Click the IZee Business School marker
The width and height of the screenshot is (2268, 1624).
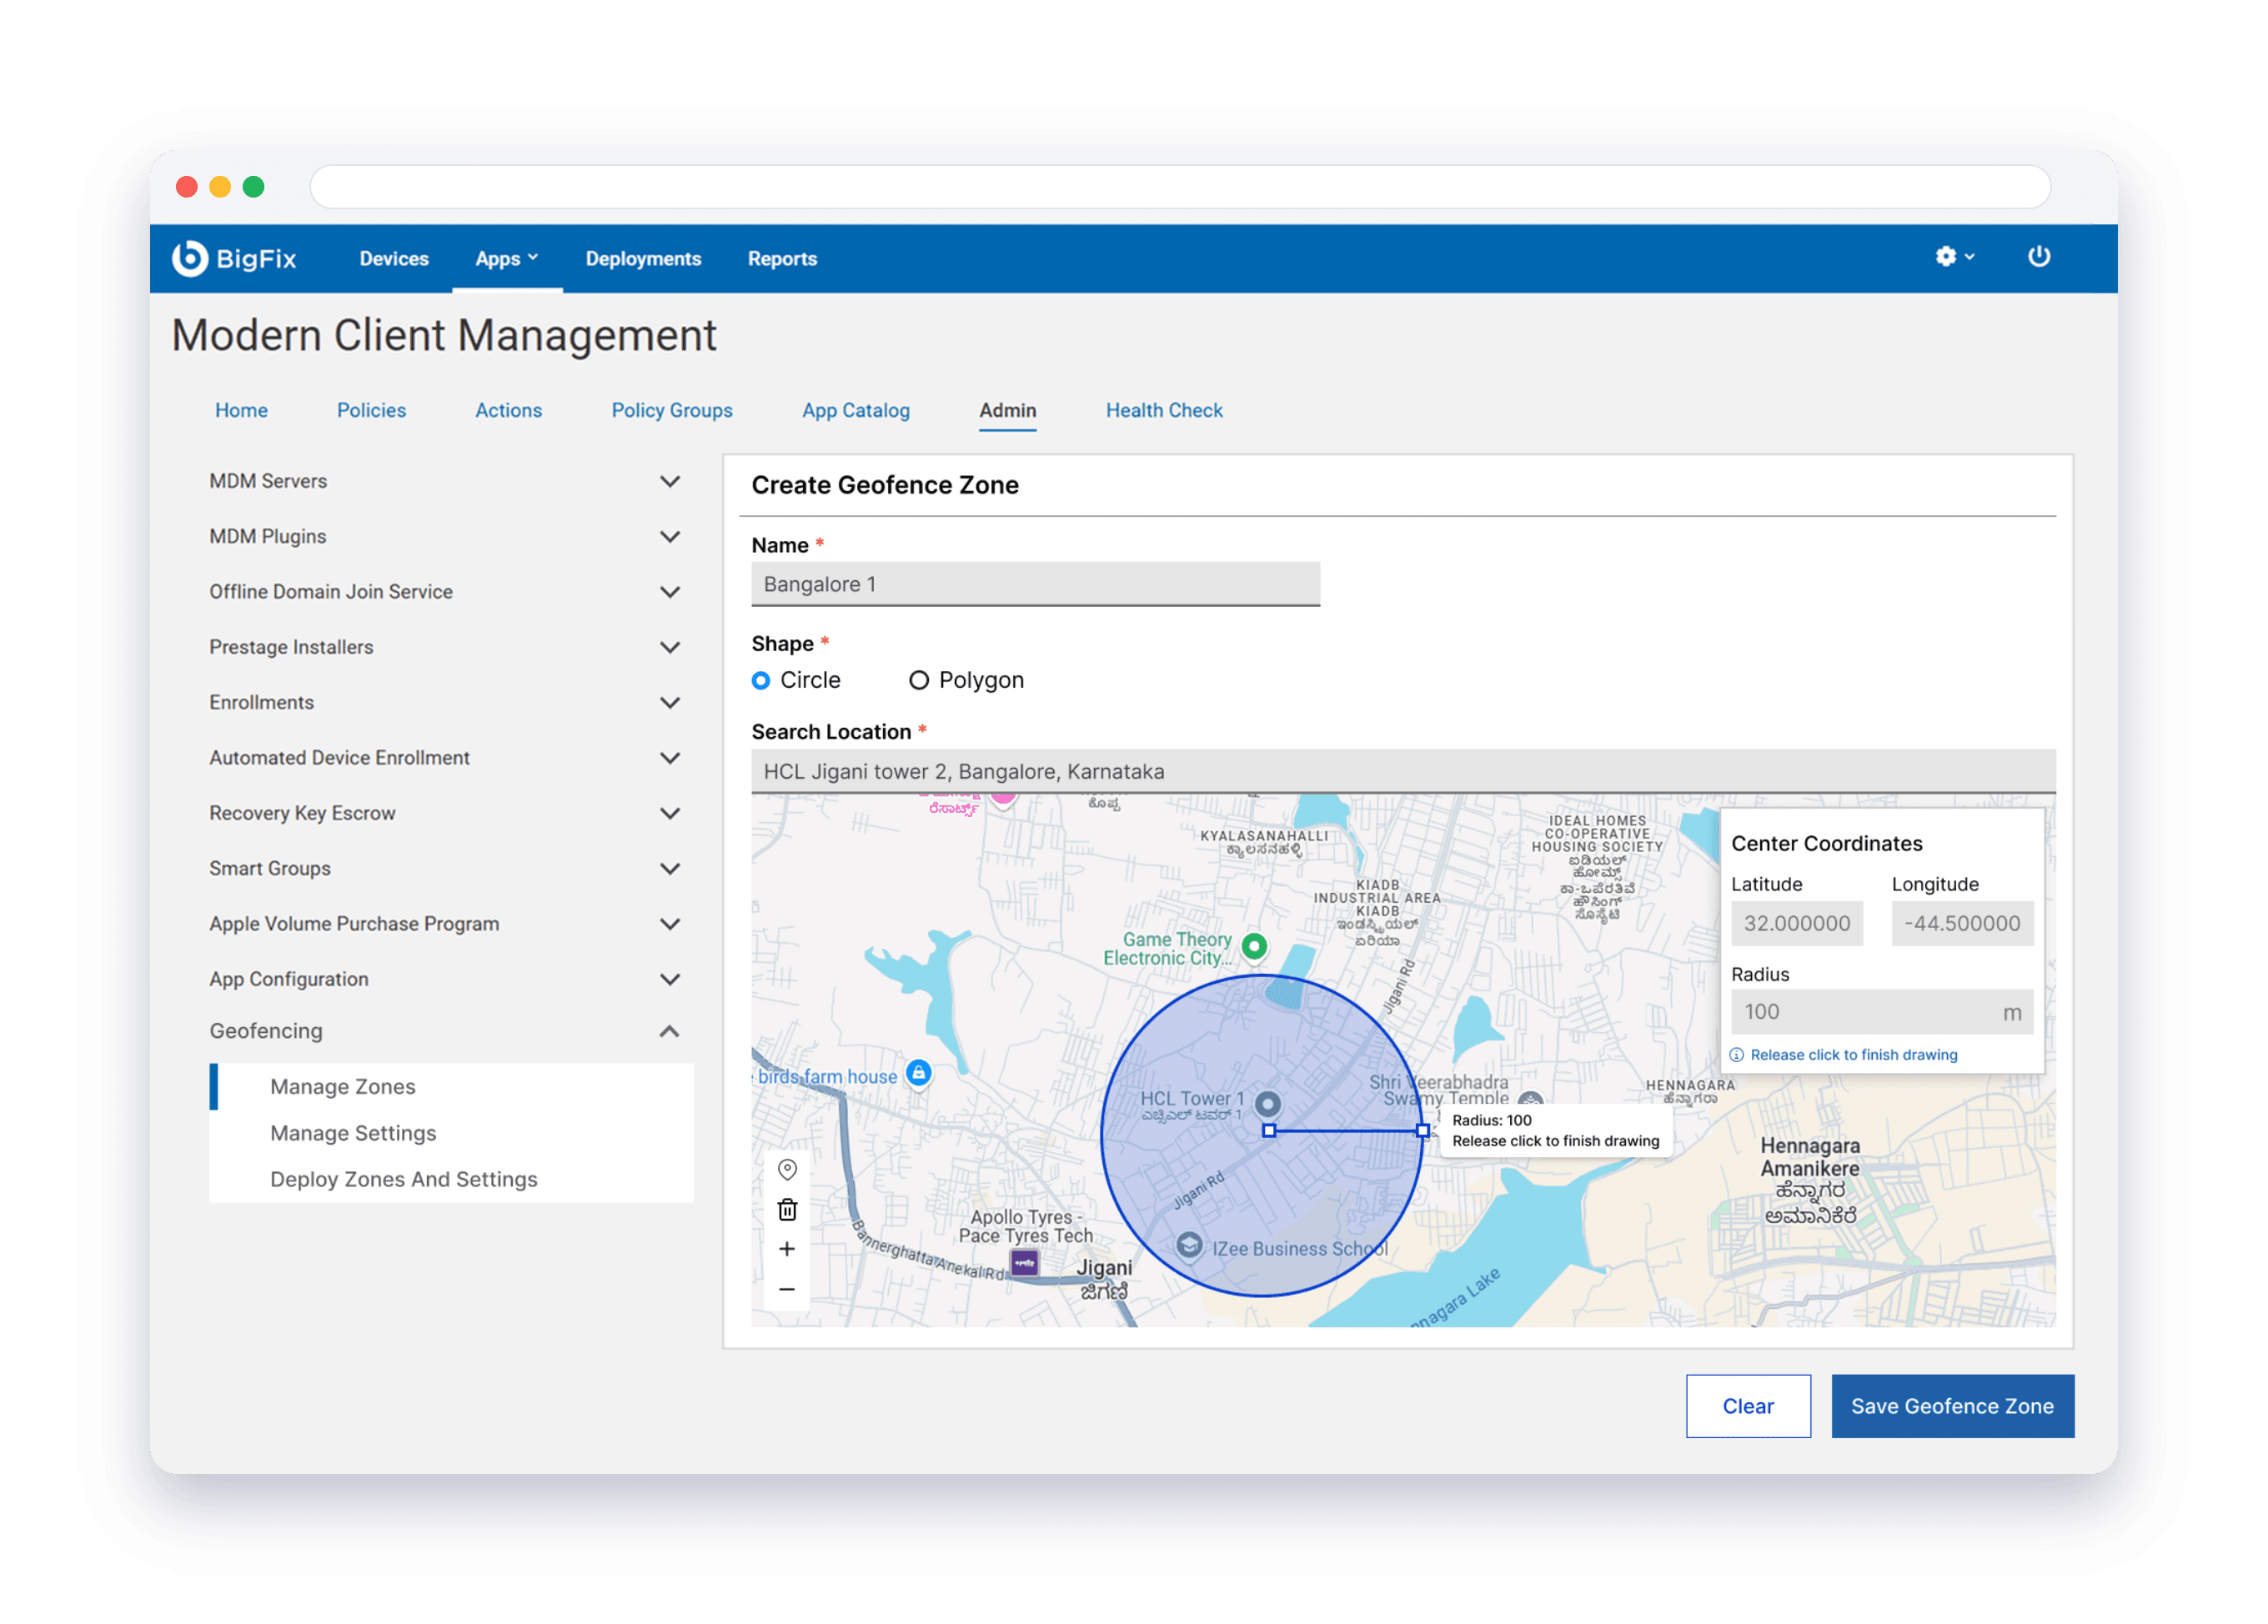1188,1246
